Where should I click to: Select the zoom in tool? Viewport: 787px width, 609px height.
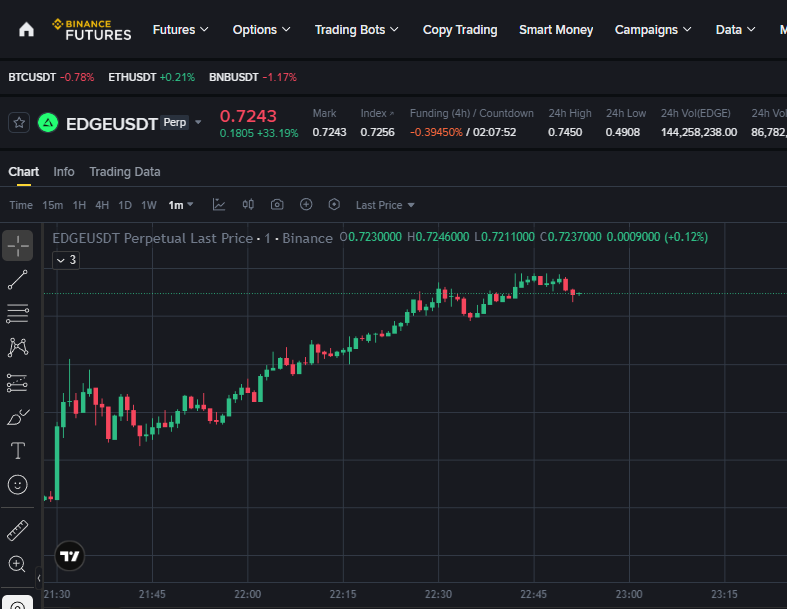18,564
